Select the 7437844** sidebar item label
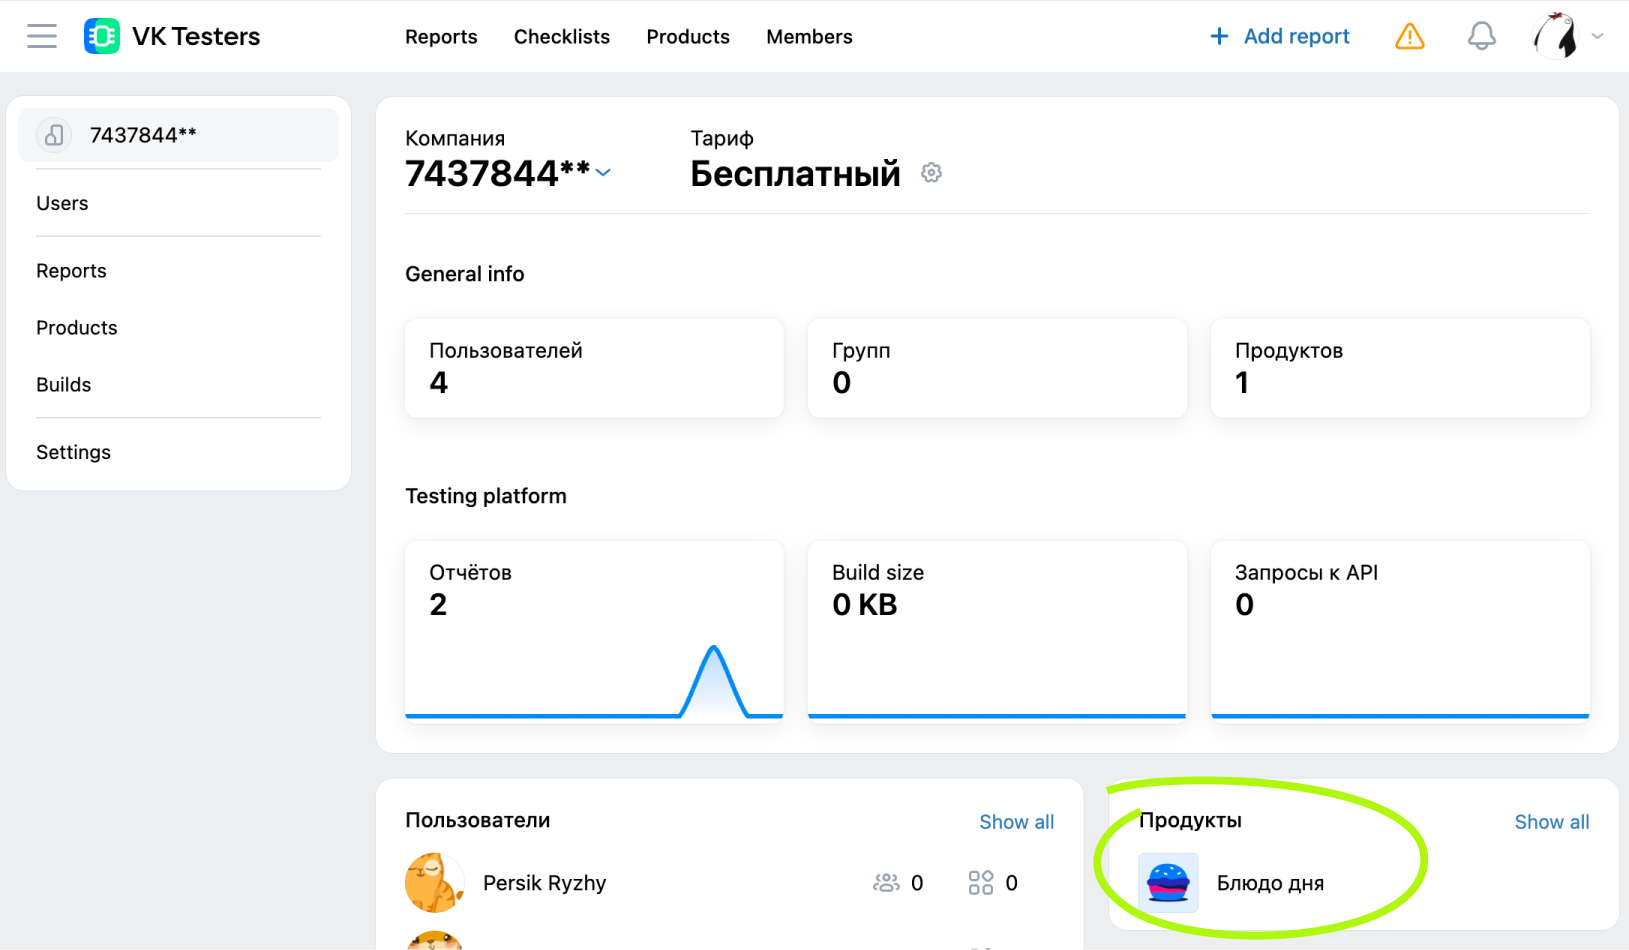 click(143, 135)
